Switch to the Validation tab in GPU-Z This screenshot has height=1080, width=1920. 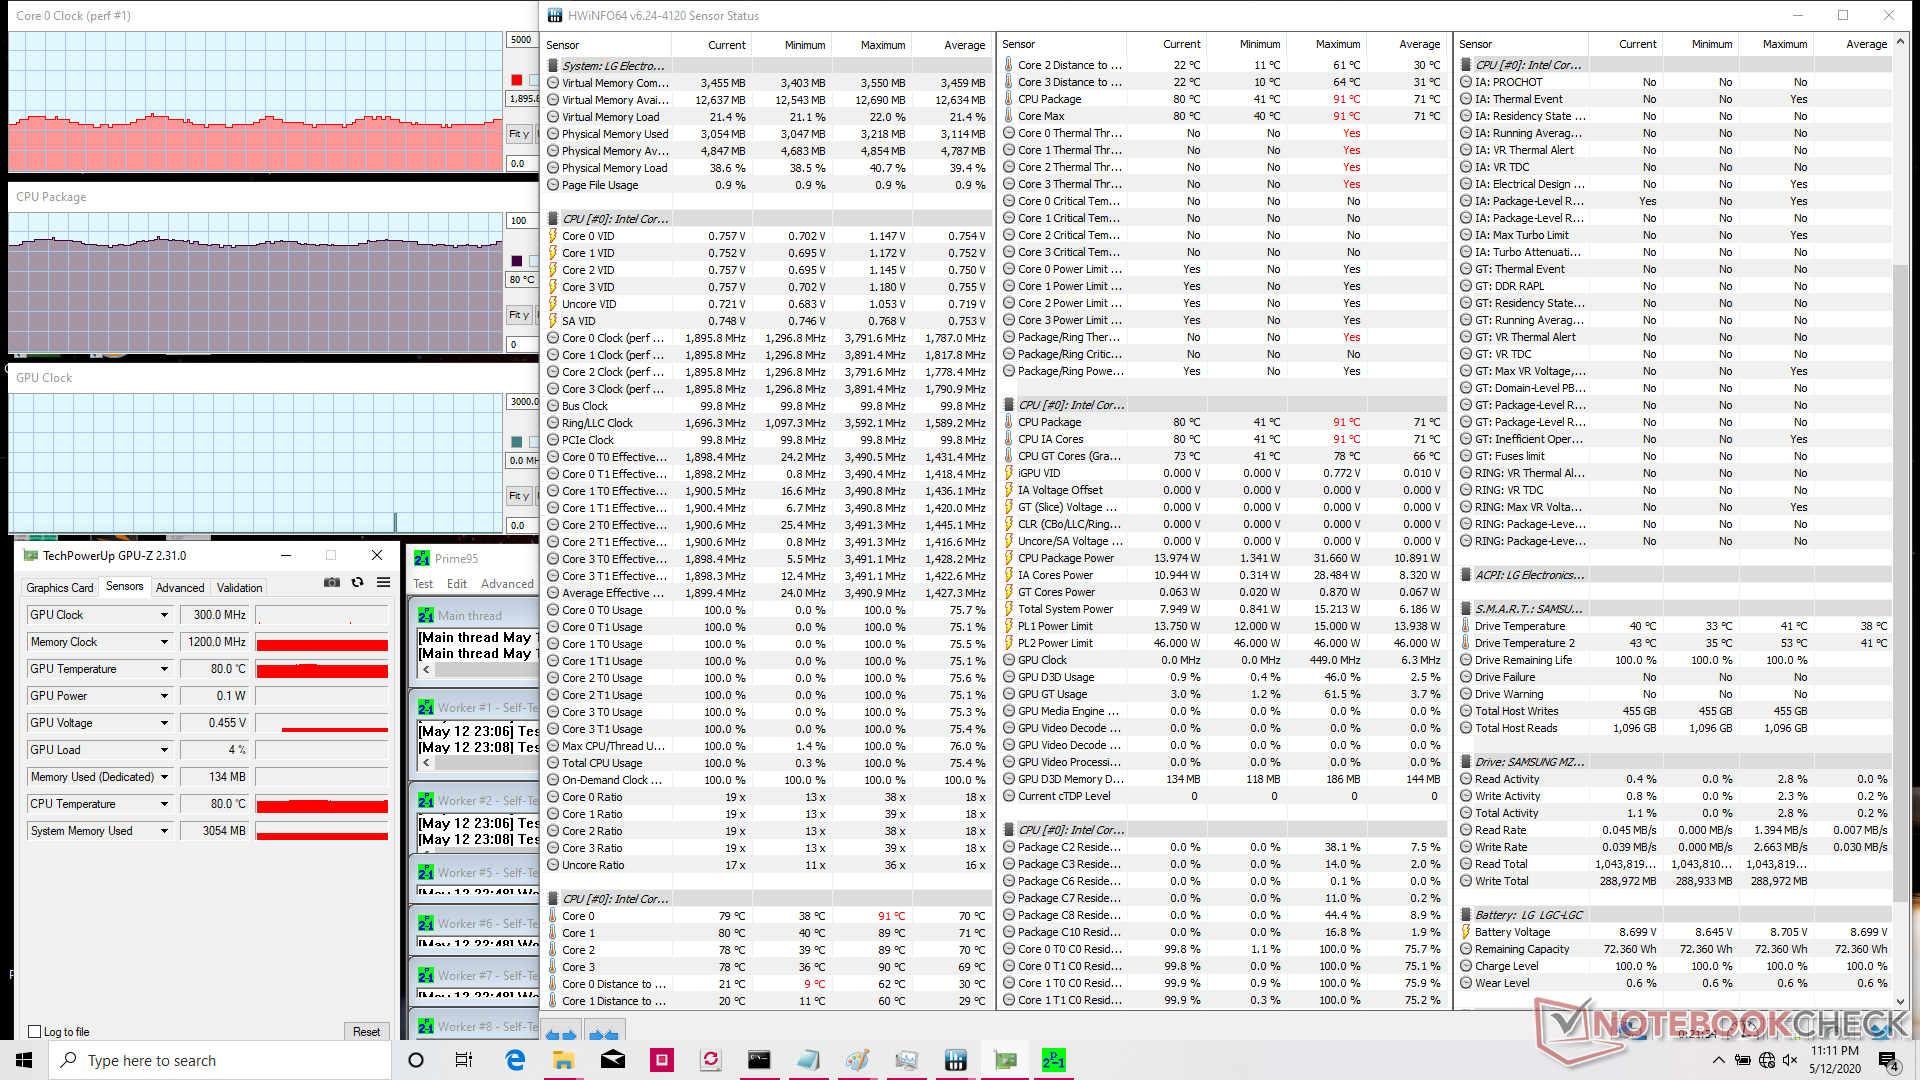240,588
